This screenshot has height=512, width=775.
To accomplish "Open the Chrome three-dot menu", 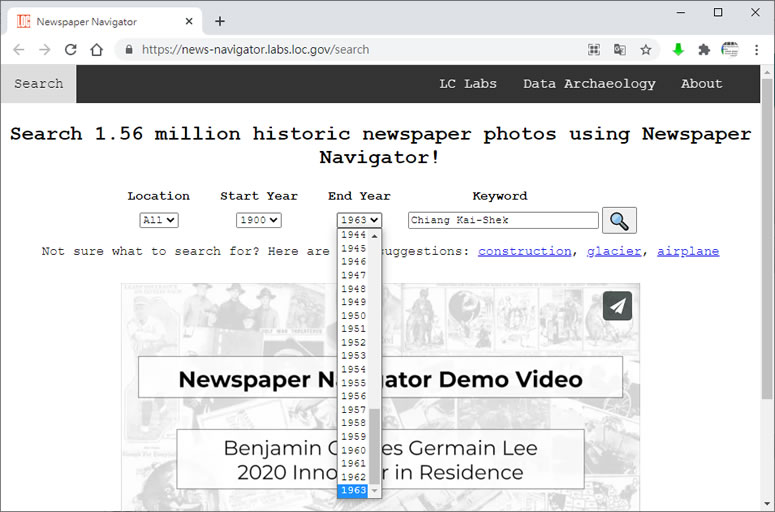I will (x=756, y=49).
